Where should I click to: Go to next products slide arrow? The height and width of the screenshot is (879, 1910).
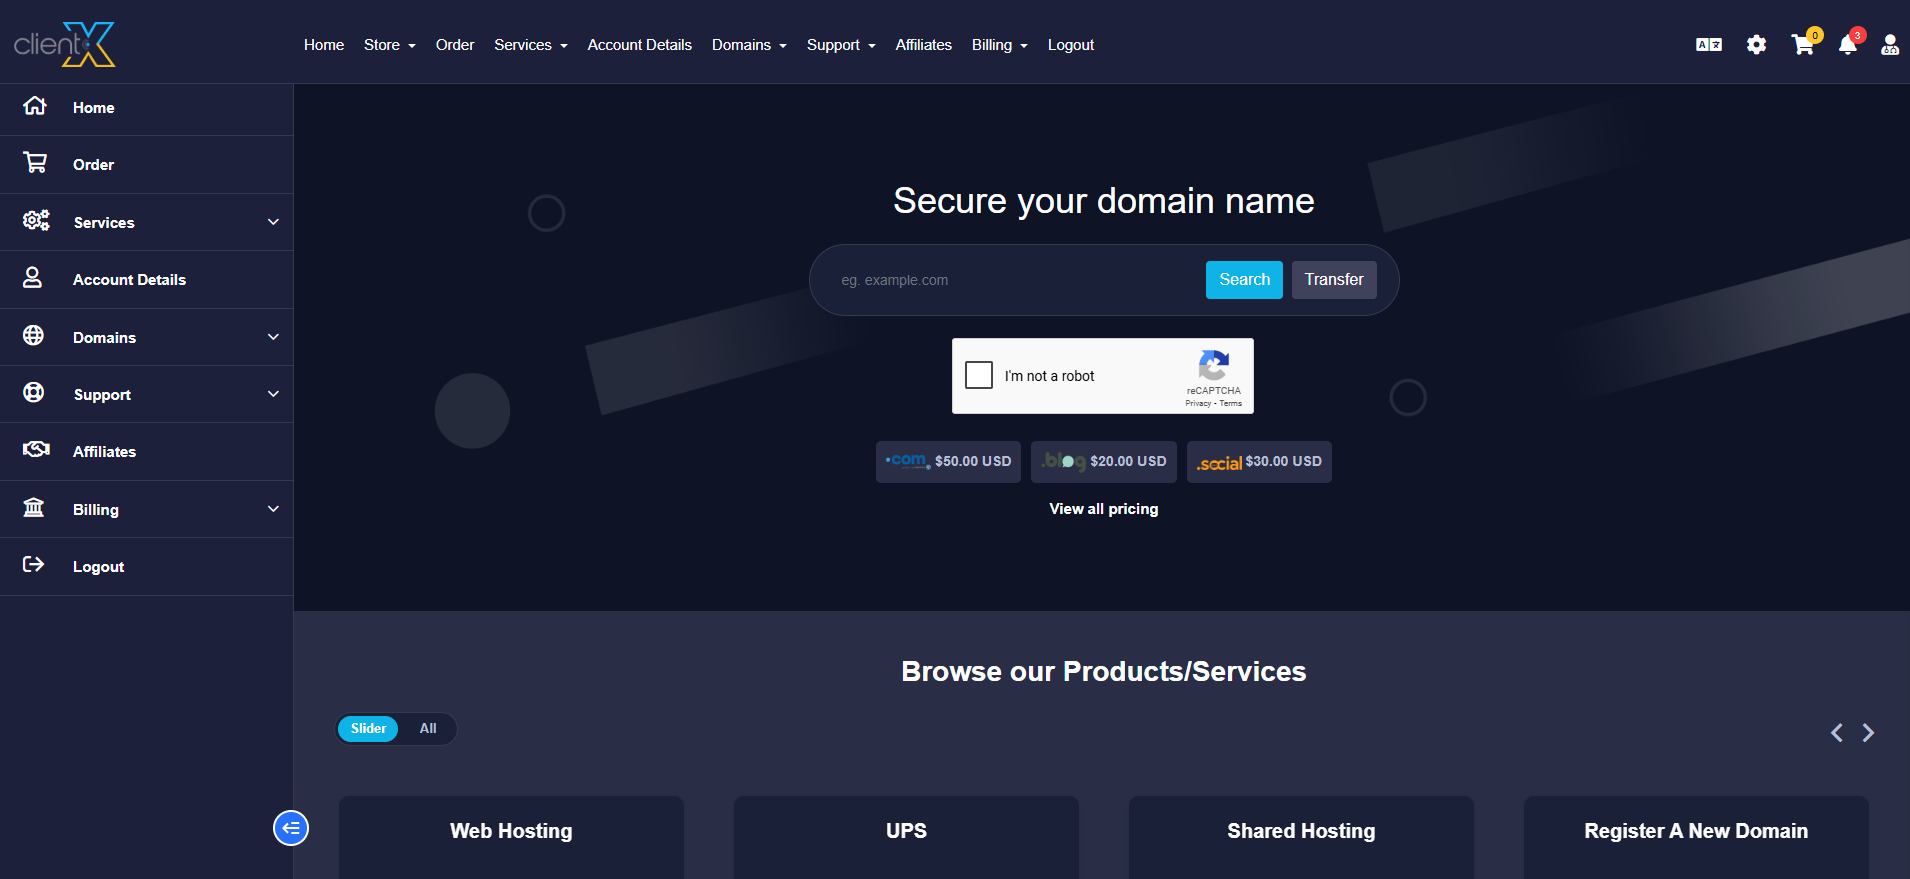pyautogui.click(x=1868, y=733)
